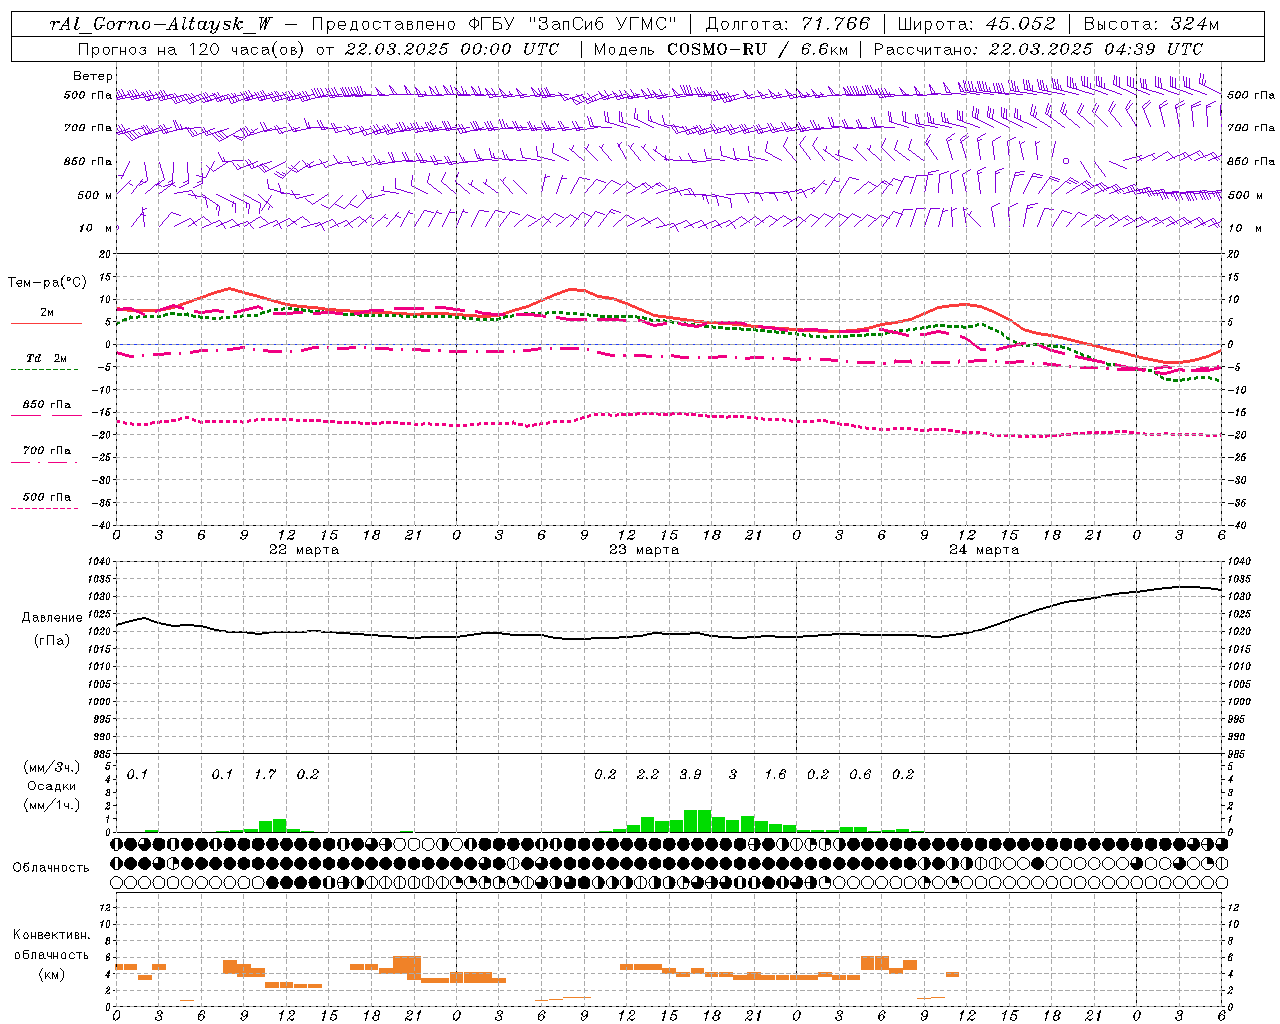Select the 3.9 precipitation total
Viewport: 1280px width, 1024px height.
pos(690,774)
